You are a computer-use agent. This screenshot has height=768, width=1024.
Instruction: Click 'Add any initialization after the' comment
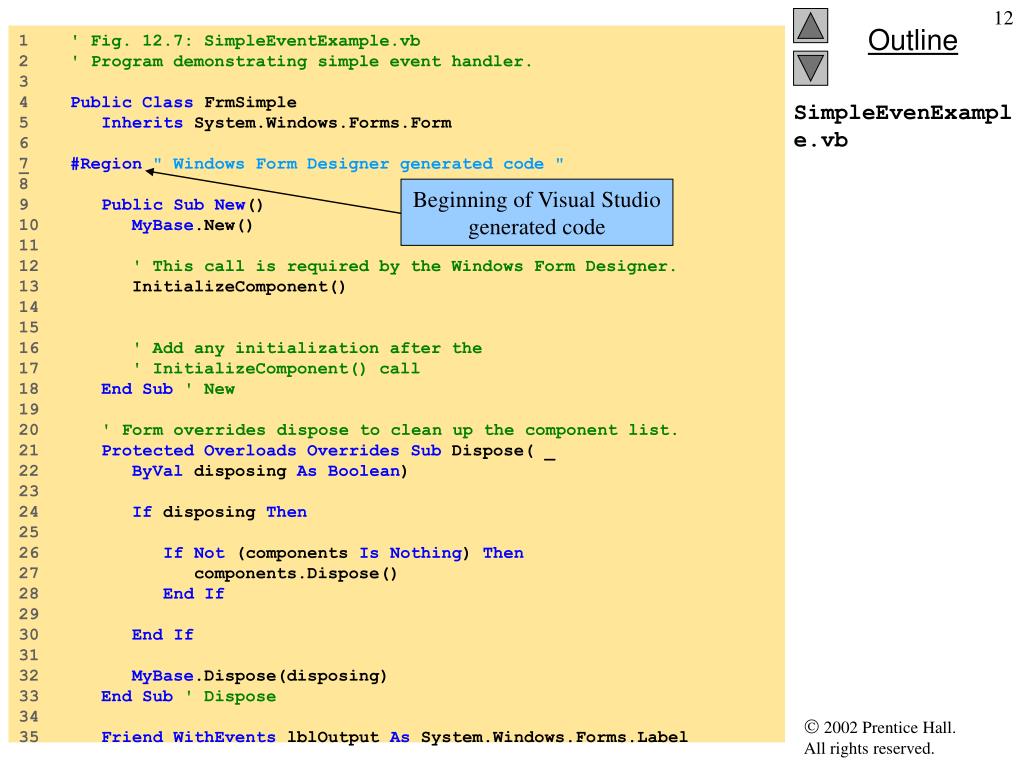pos(308,348)
